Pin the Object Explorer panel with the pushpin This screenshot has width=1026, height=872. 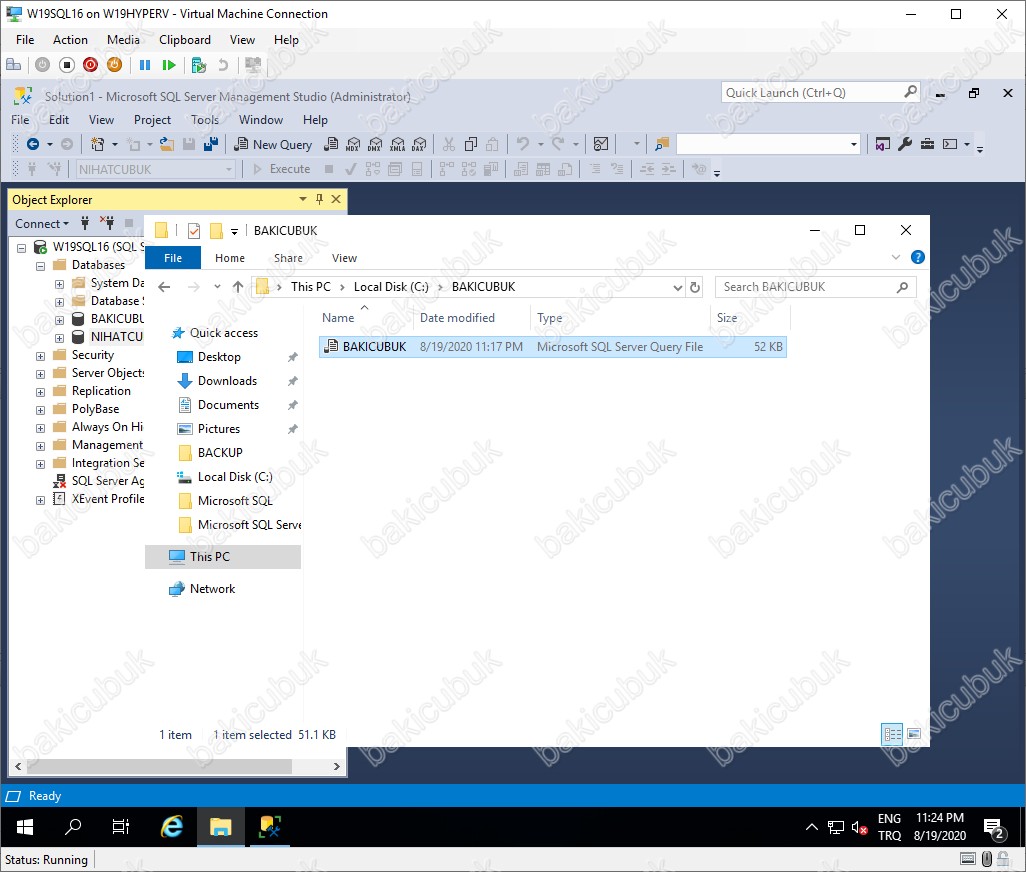(x=319, y=199)
